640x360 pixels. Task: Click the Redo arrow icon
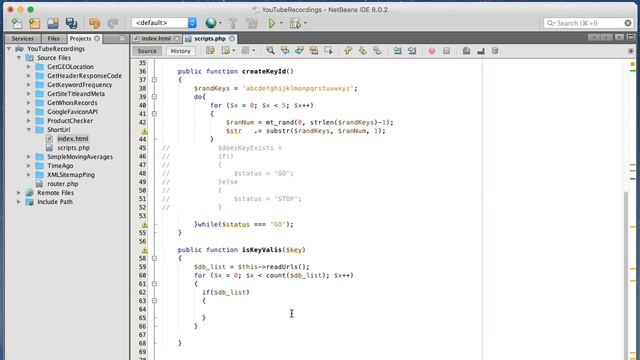[x=113, y=23]
